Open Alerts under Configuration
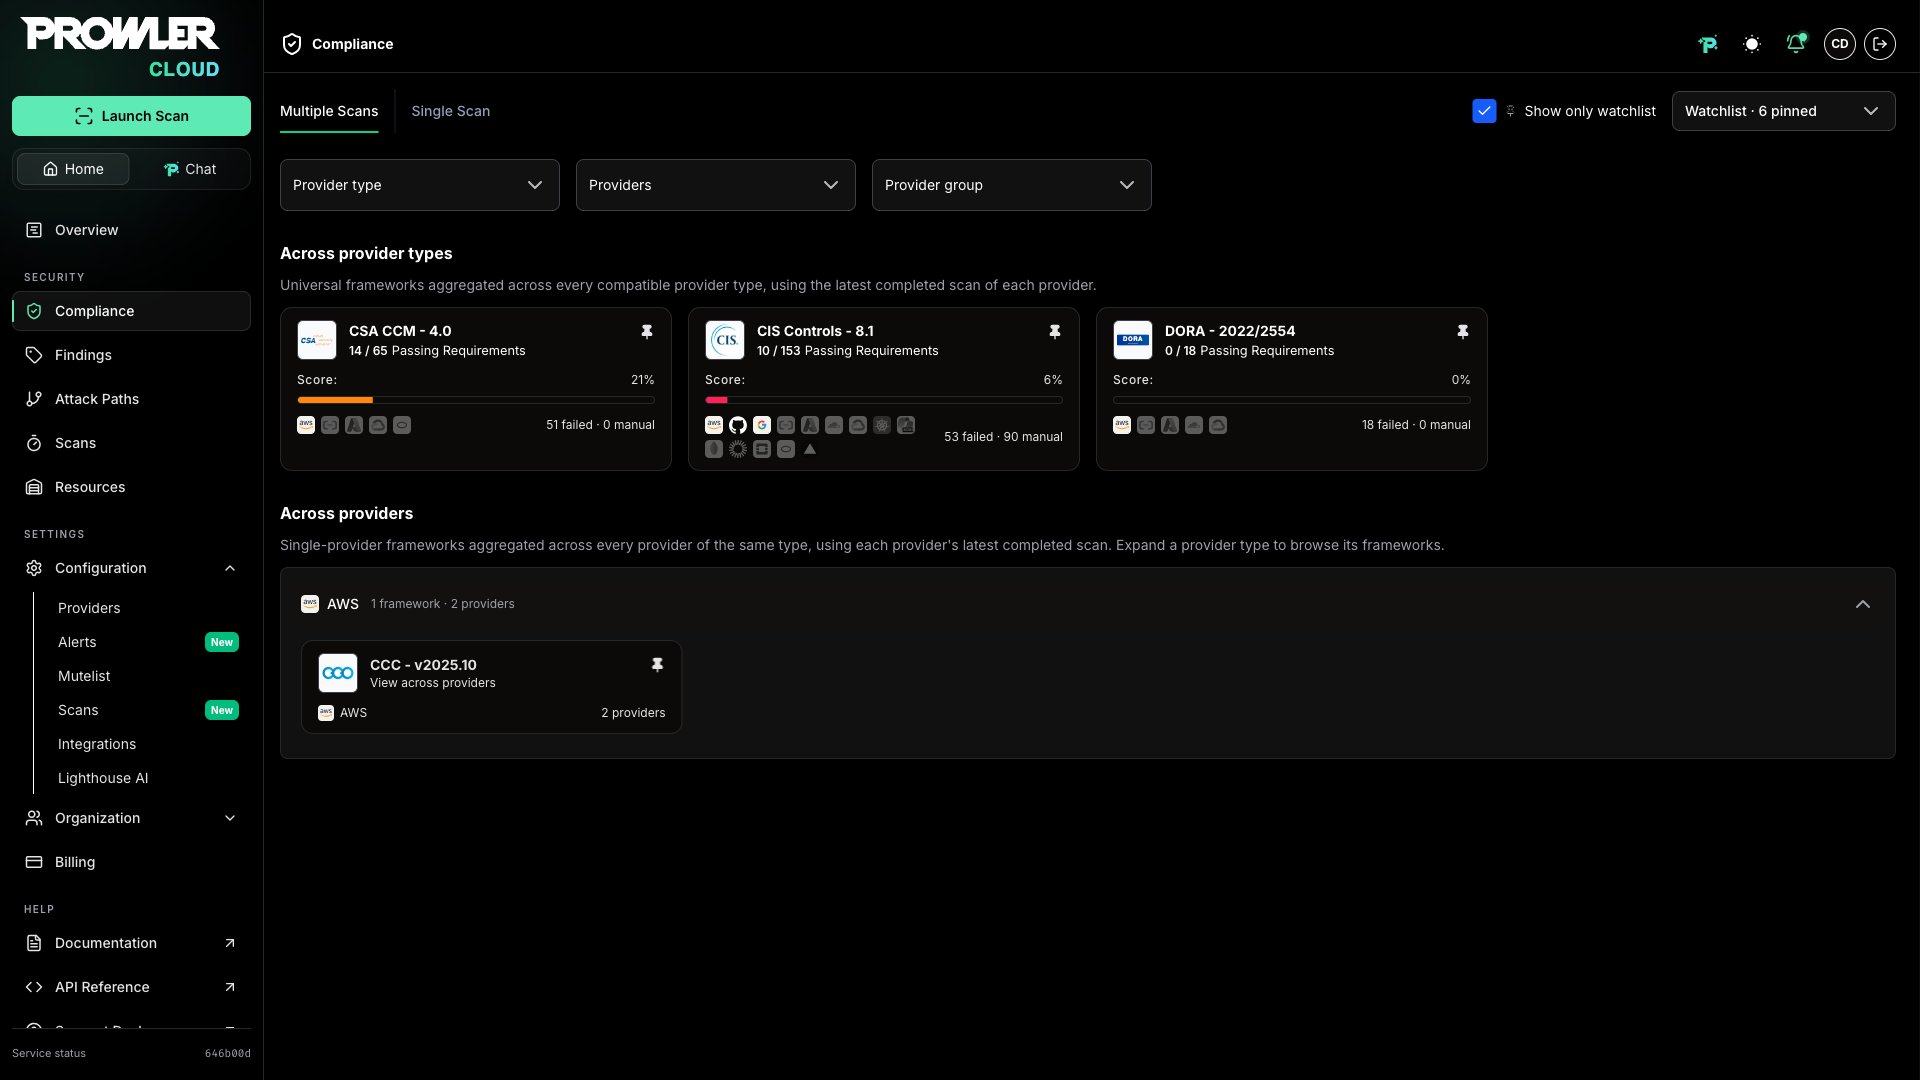This screenshot has height=1080, width=1920. coord(77,642)
